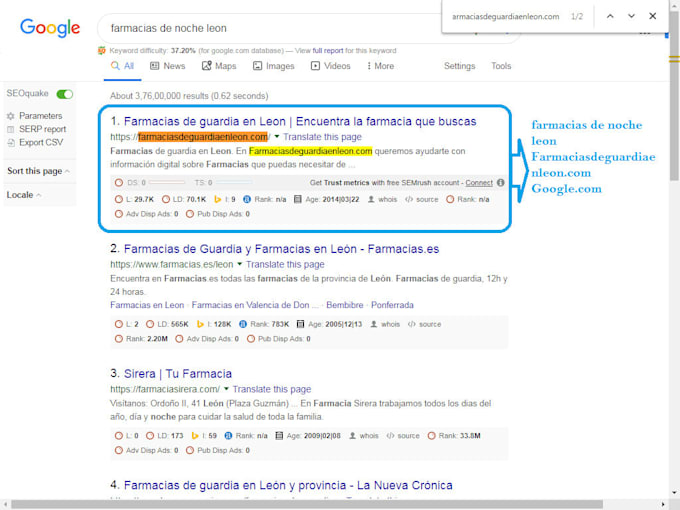This screenshot has width=680, height=510.
Task: Switch to the Videos tab
Action: click(330, 66)
